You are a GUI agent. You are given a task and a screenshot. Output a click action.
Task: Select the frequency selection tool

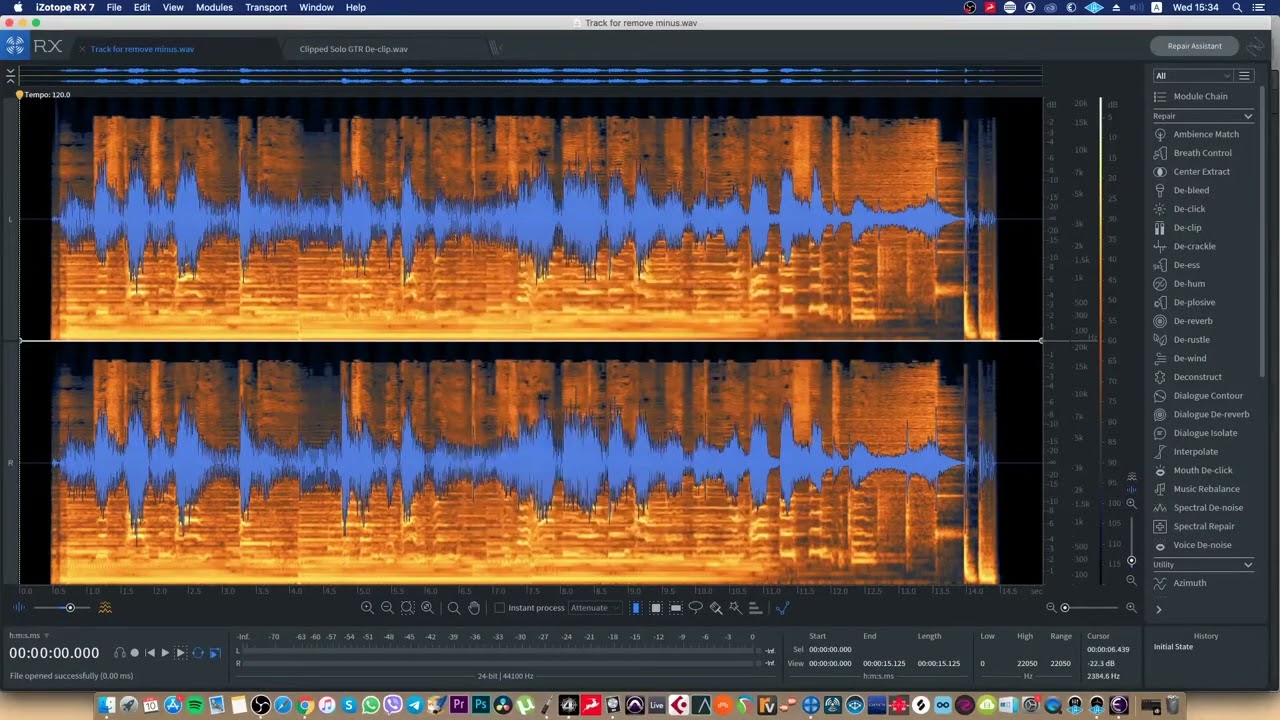pyautogui.click(x=676, y=608)
